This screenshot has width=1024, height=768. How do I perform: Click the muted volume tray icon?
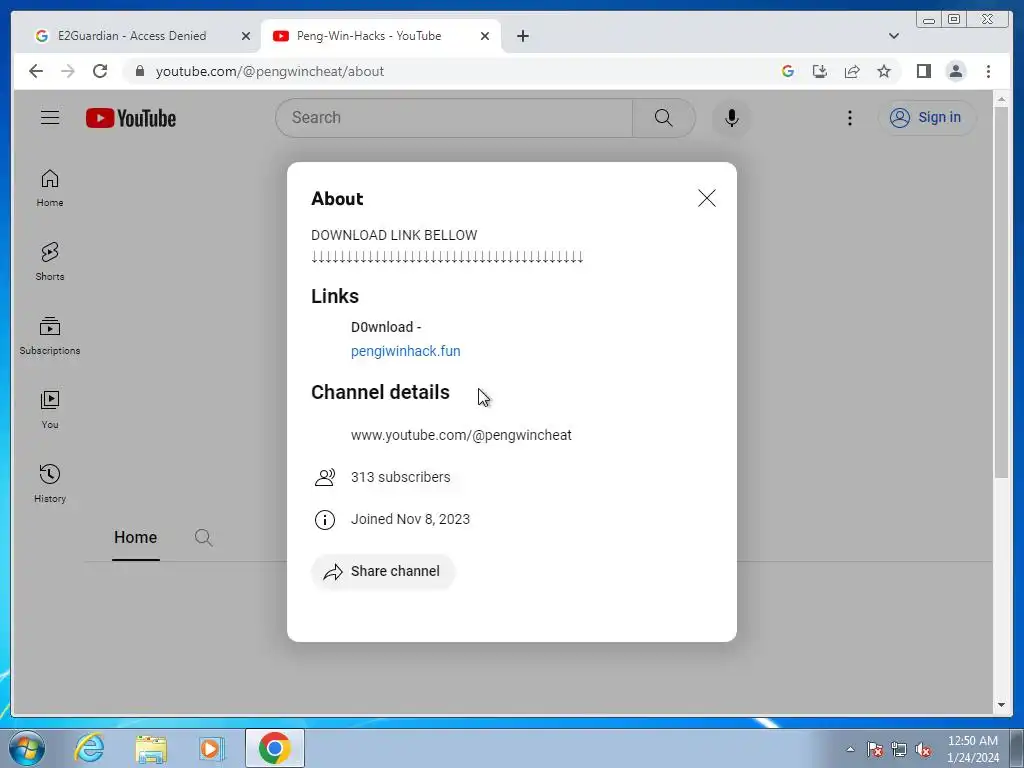point(923,749)
